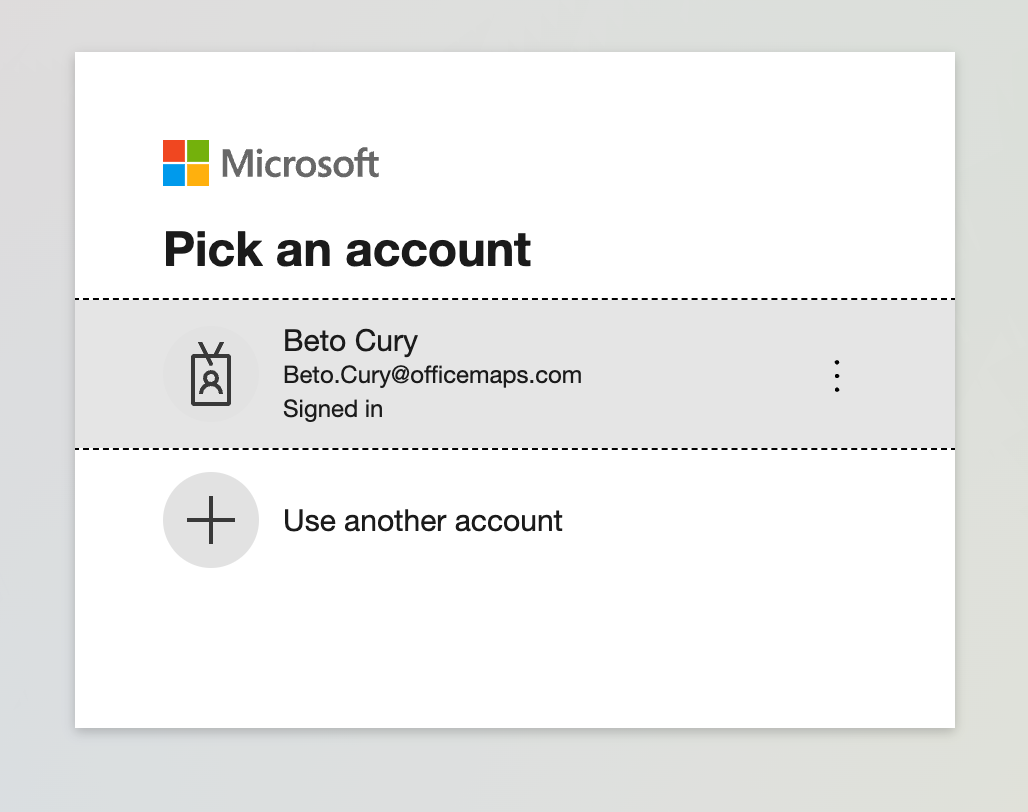
Task: Click the ID badge account icon
Action: click(x=211, y=374)
